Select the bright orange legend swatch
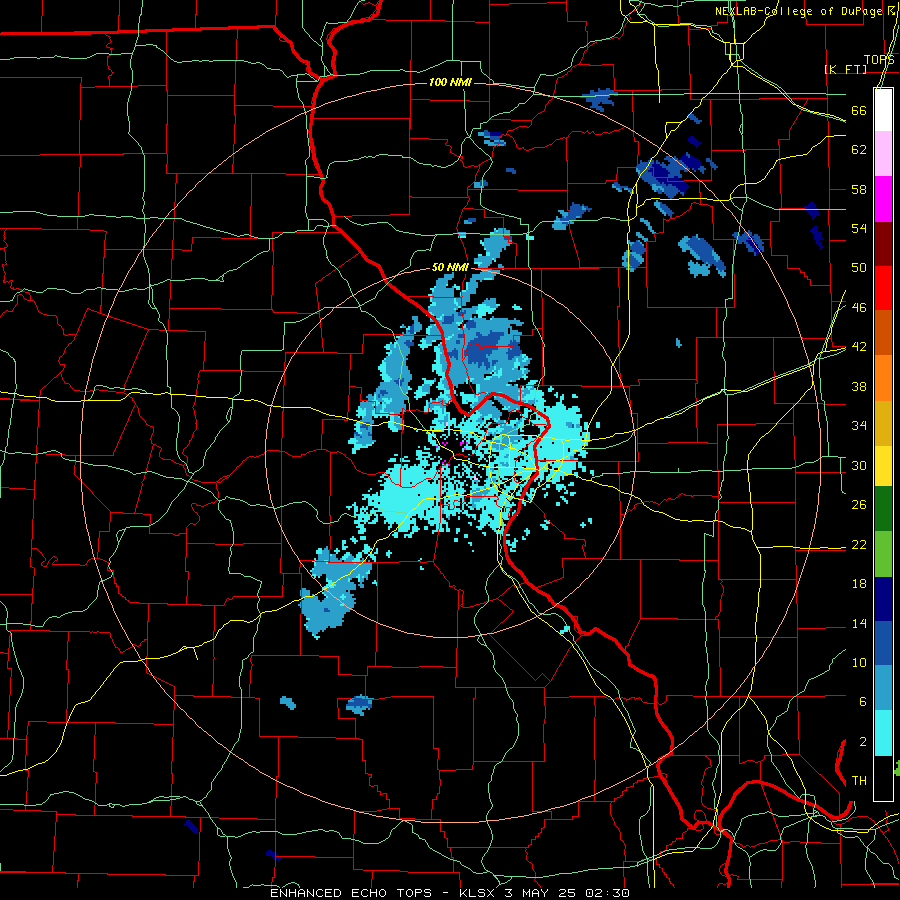The height and width of the screenshot is (900, 900). pos(883,378)
